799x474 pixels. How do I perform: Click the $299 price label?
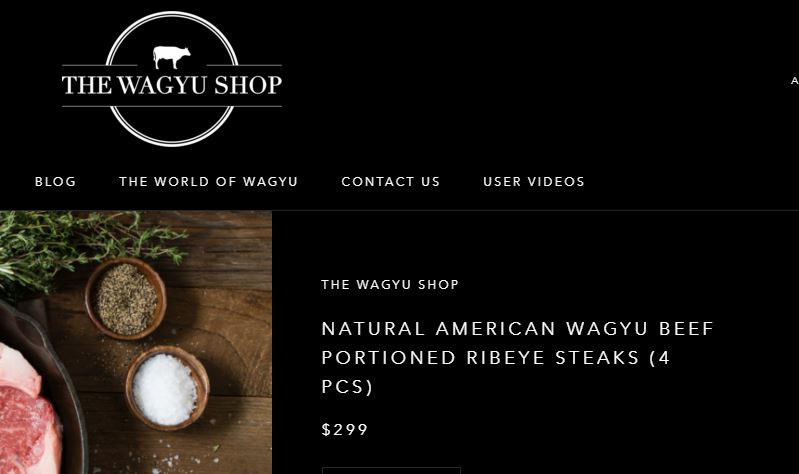pos(344,429)
